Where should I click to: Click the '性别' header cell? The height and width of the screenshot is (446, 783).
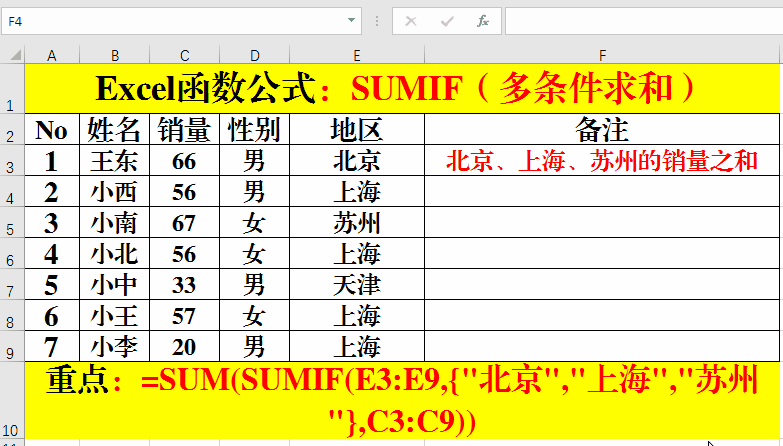[x=254, y=129]
